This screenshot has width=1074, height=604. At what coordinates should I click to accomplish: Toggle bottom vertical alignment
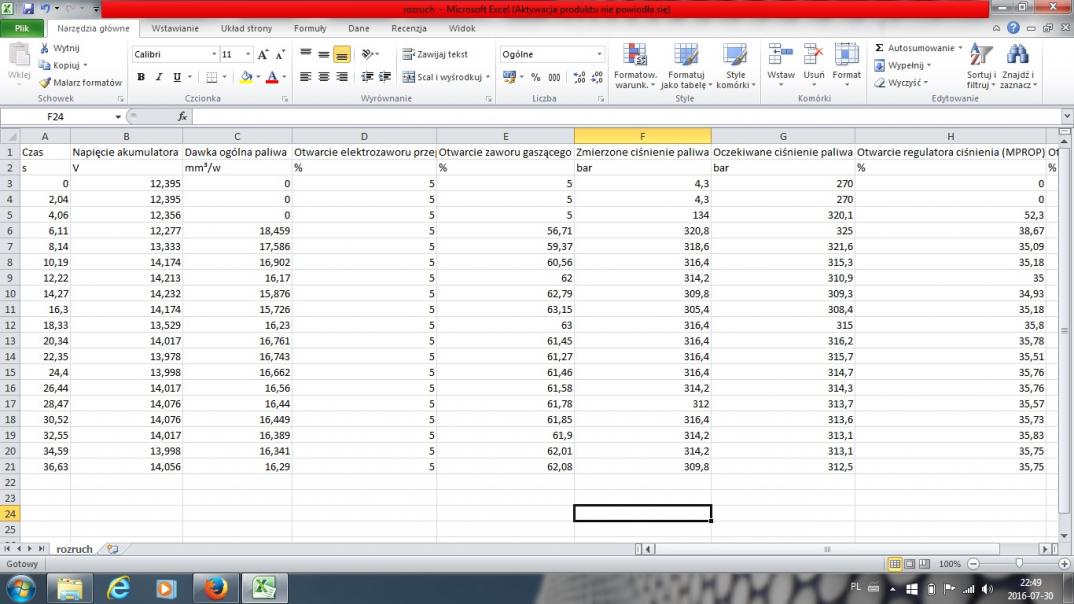click(341, 54)
